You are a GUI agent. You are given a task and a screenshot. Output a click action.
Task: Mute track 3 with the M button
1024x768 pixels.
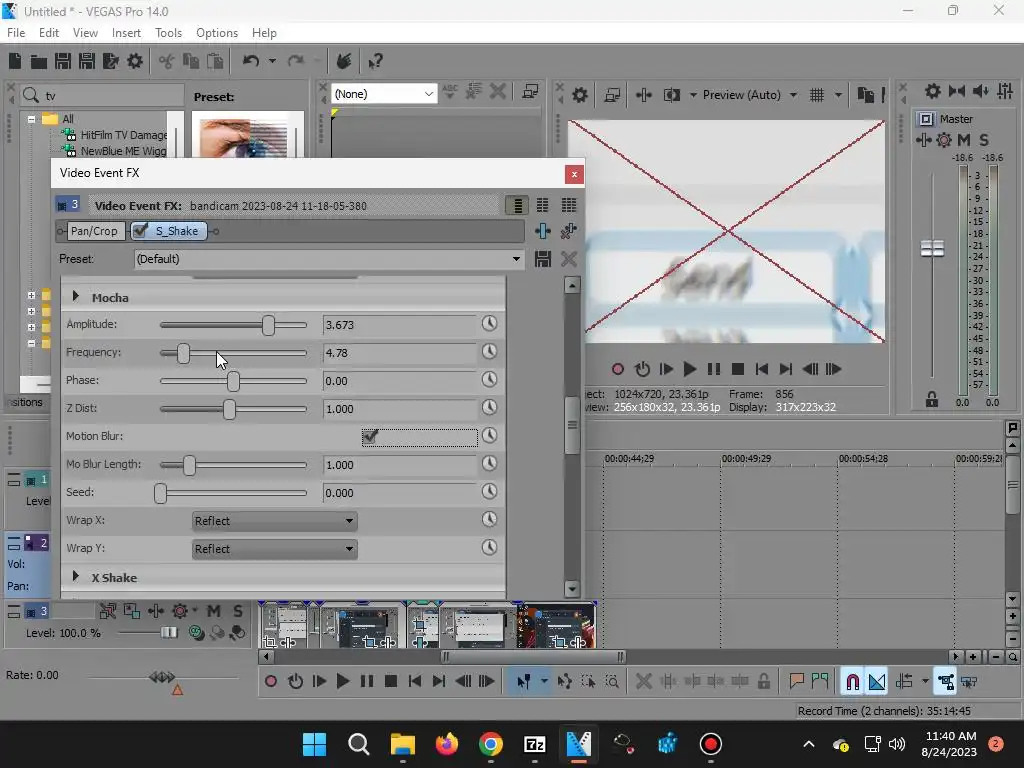(x=214, y=611)
